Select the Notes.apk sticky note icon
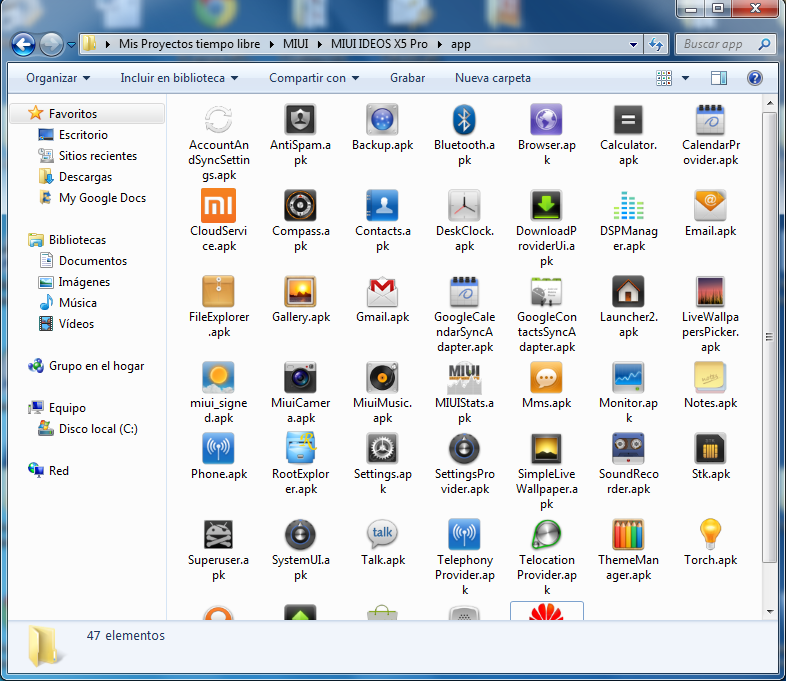This screenshot has width=786, height=682. (x=710, y=377)
